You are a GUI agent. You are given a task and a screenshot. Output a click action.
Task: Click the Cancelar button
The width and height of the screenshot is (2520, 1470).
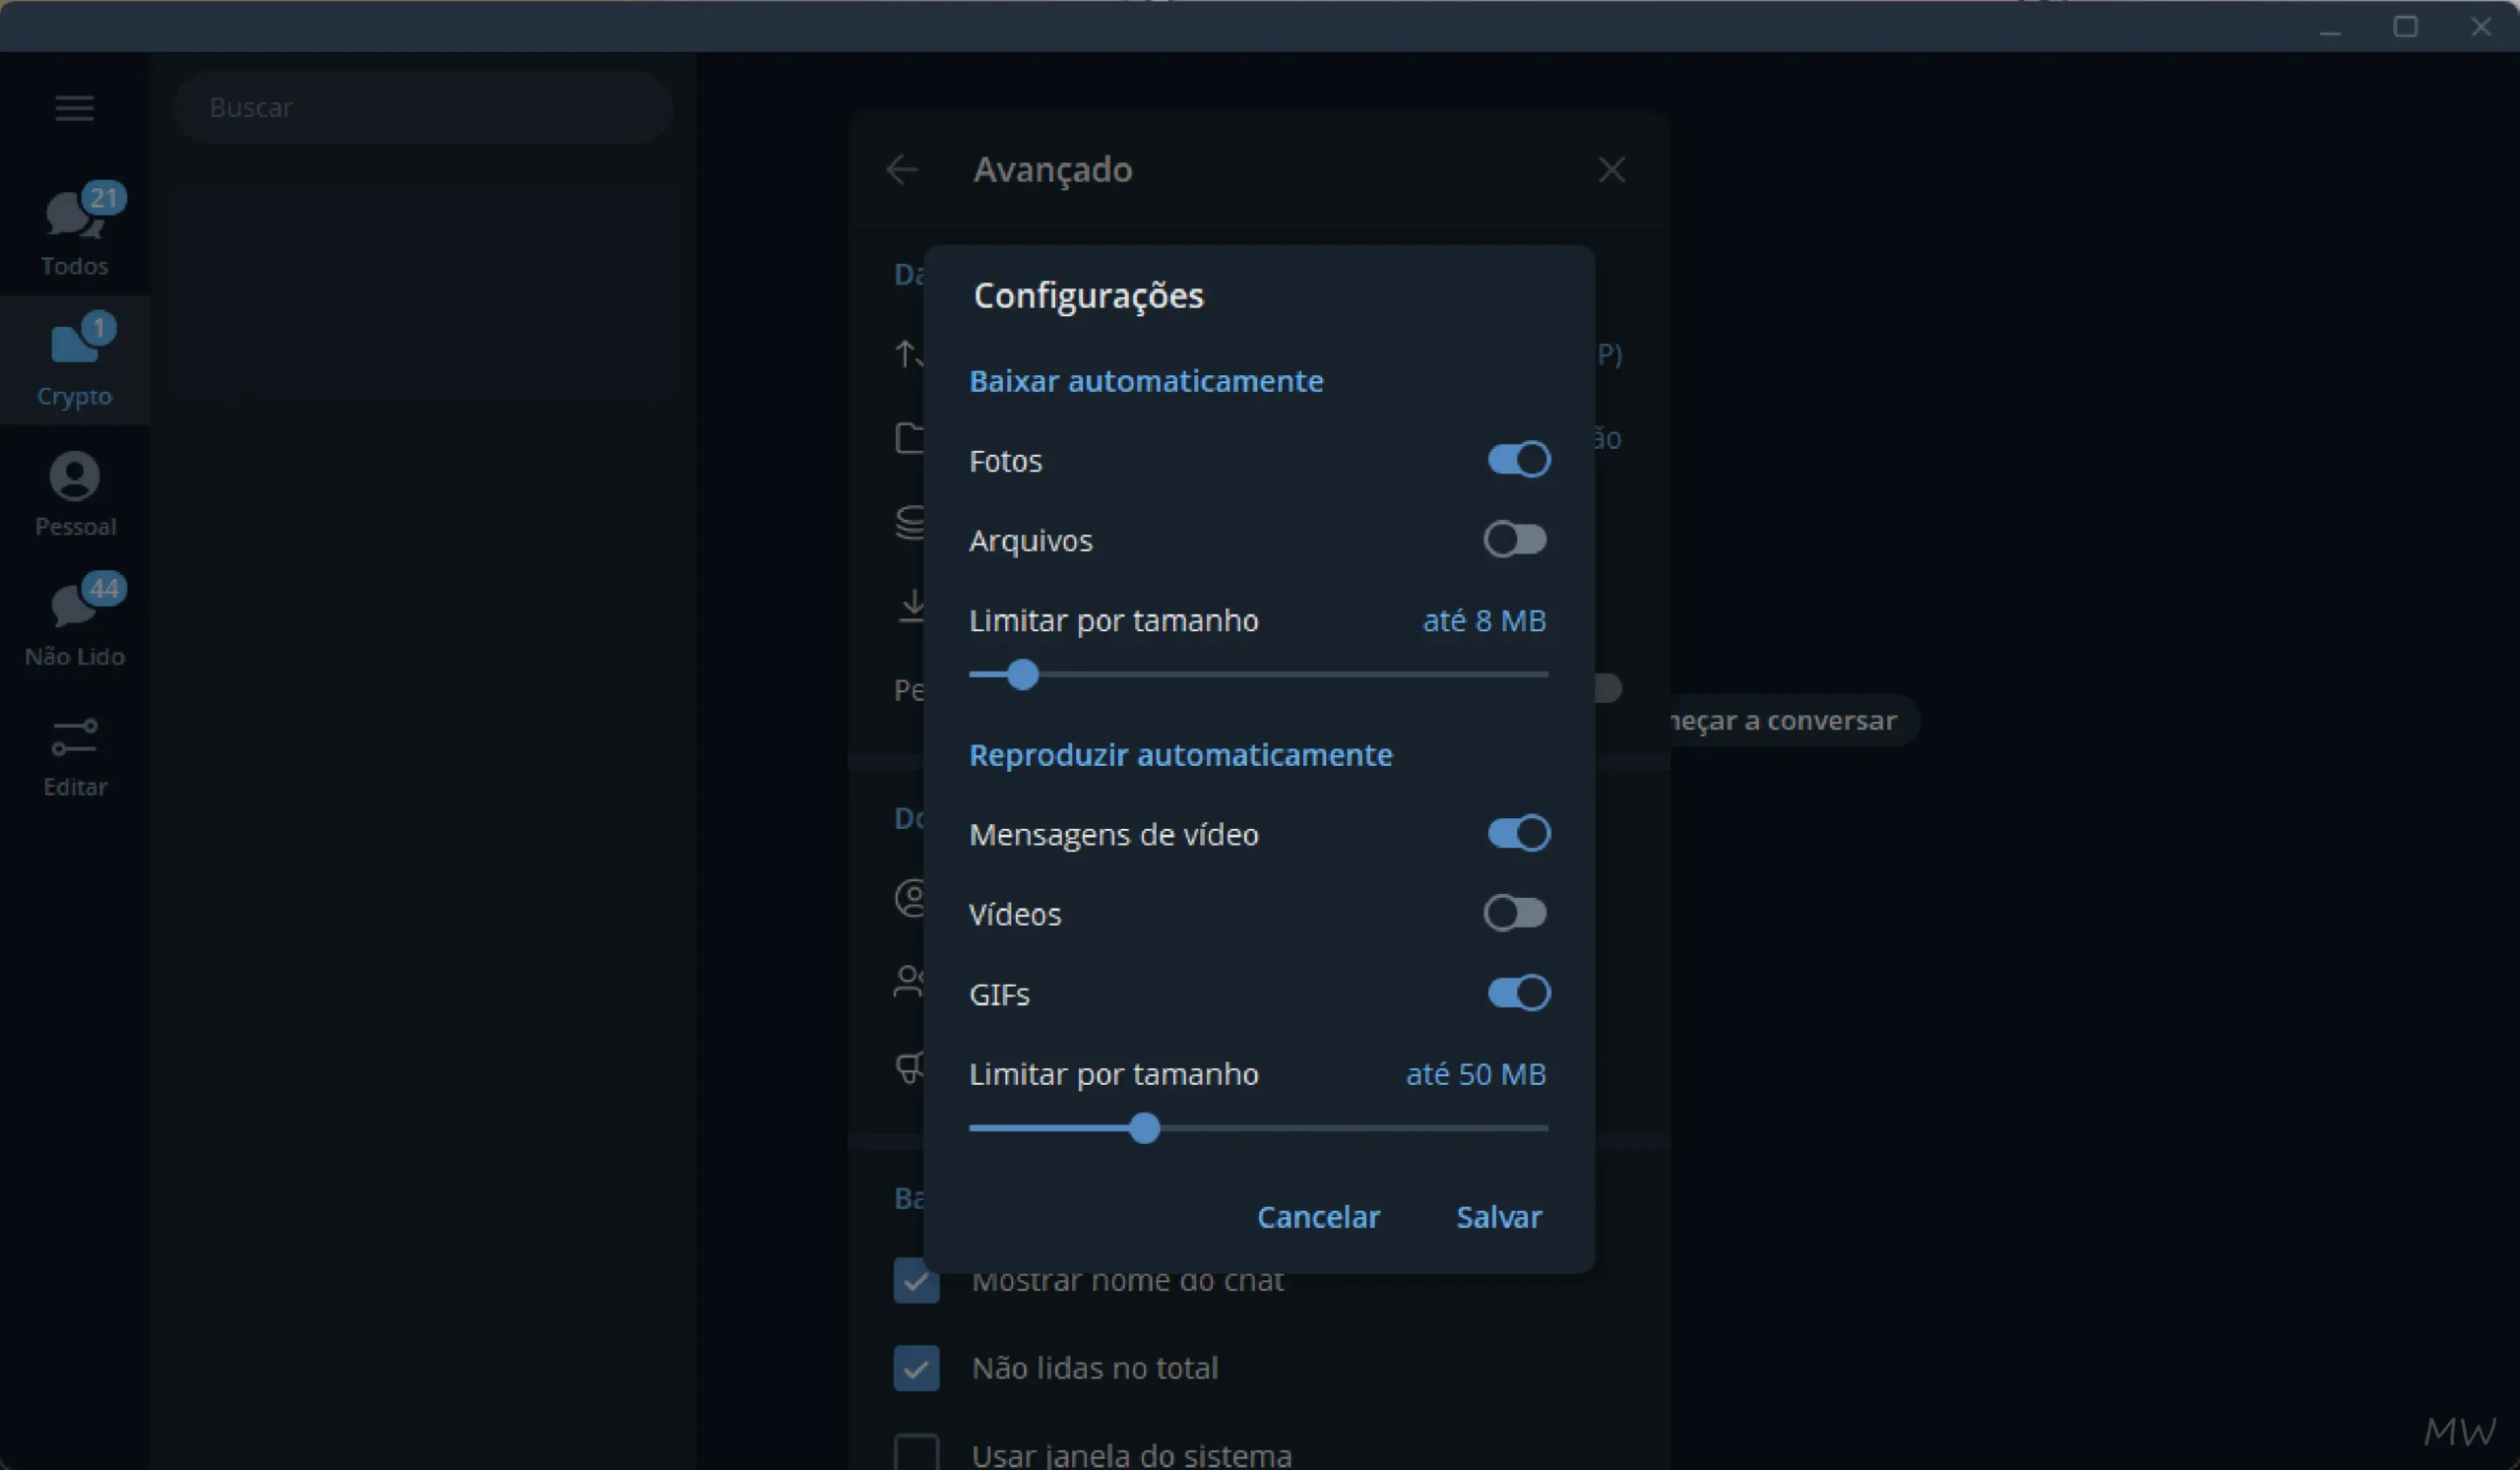point(1318,1217)
